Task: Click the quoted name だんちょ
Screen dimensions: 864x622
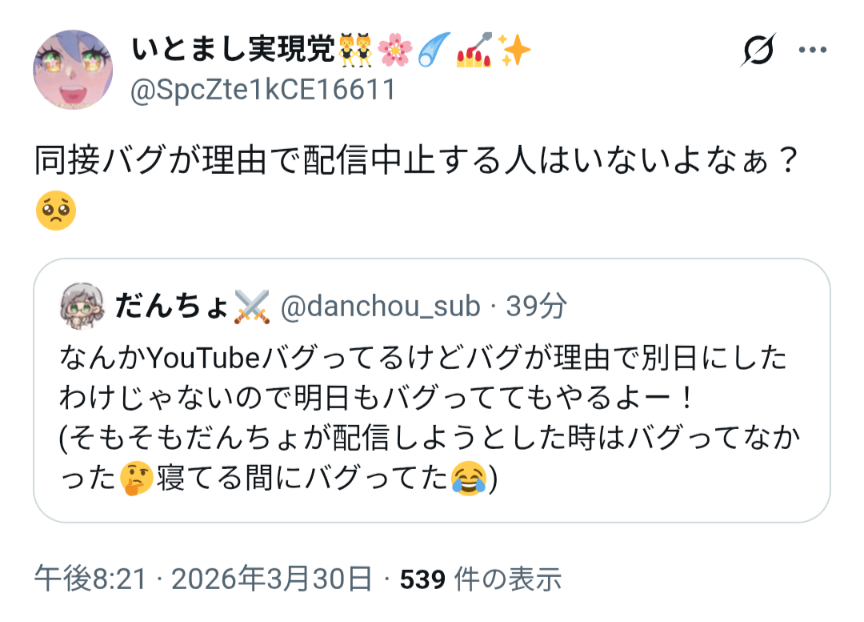Action: [171, 306]
